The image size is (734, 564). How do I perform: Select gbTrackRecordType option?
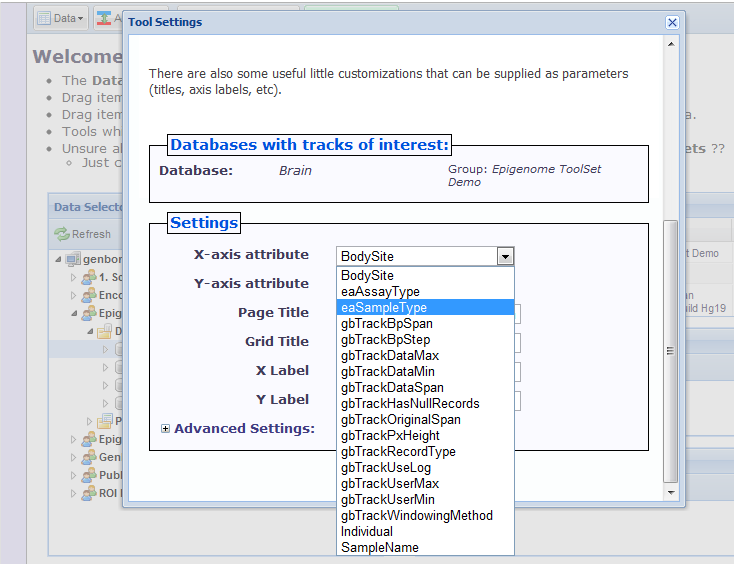[398, 451]
